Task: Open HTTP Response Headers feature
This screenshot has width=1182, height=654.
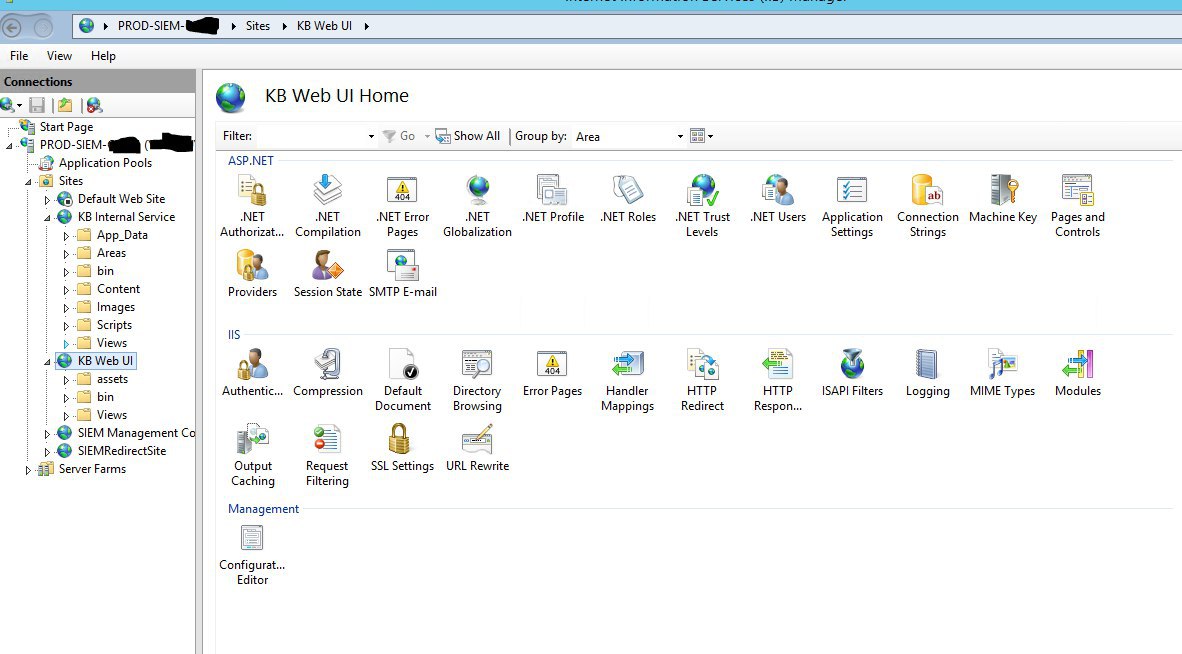Action: [x=777, y=380]
